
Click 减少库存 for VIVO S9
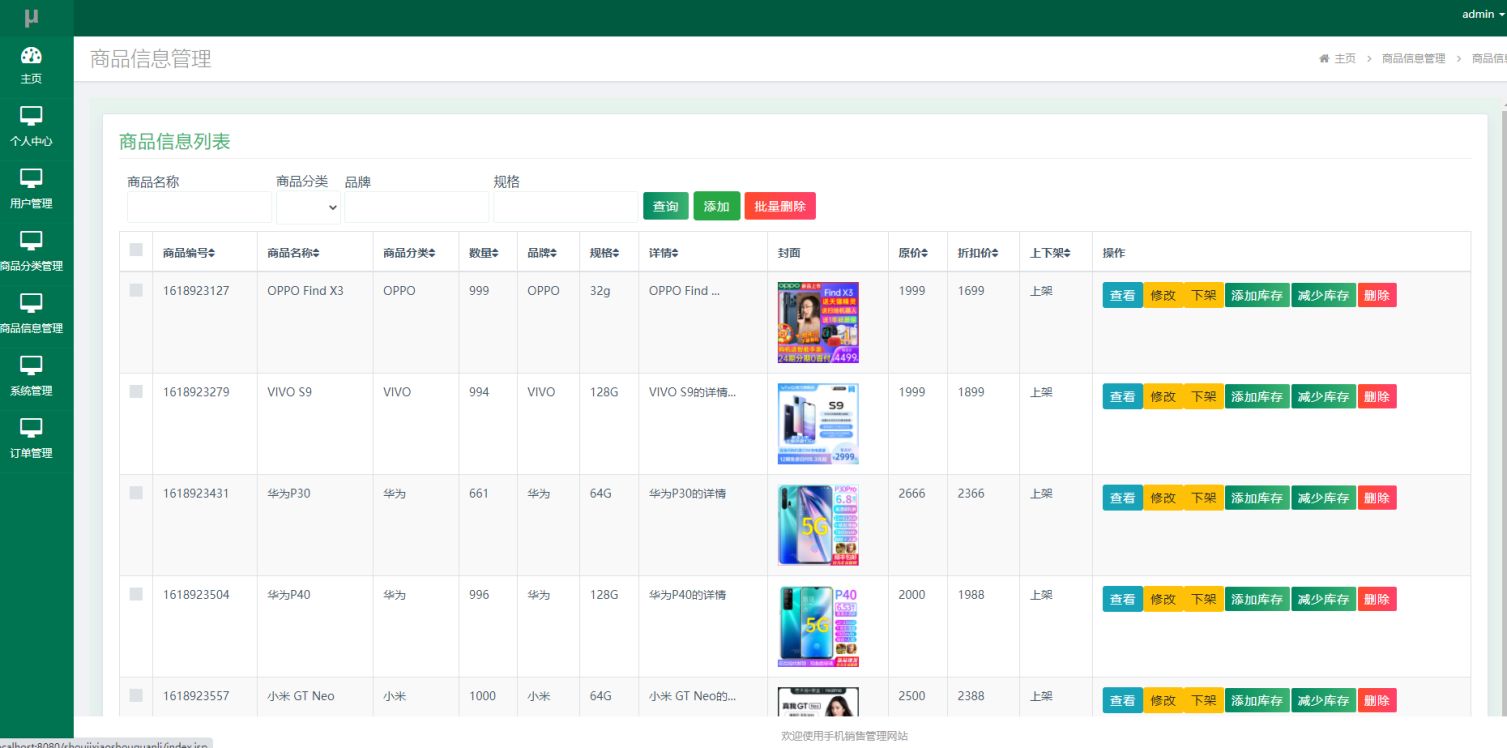click(1324, 397)
